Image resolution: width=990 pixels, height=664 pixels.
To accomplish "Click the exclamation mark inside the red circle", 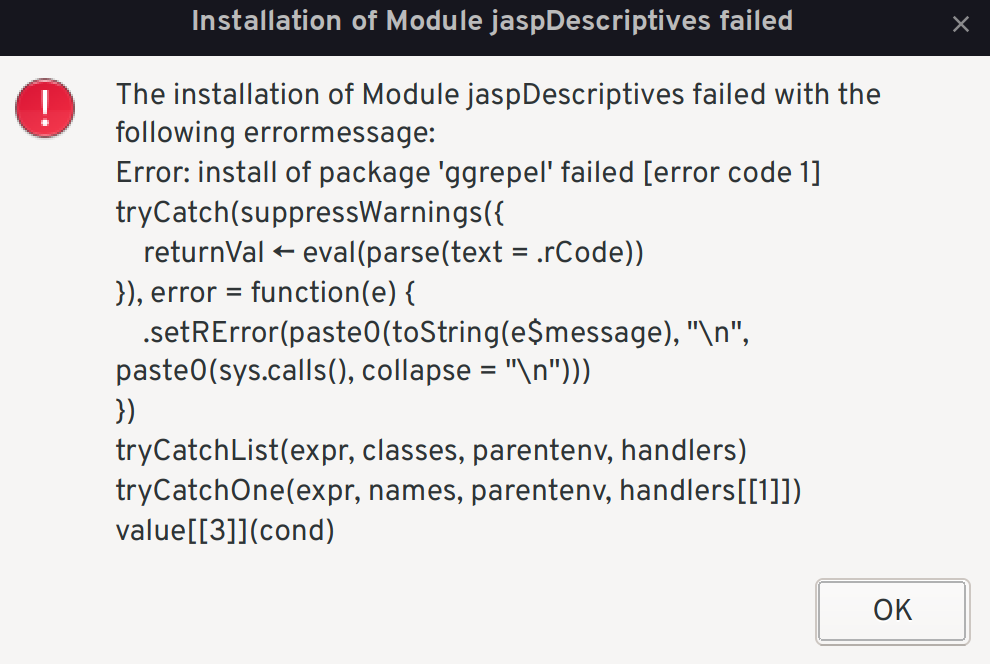I will pyautogui.click(x=44, y=107).
